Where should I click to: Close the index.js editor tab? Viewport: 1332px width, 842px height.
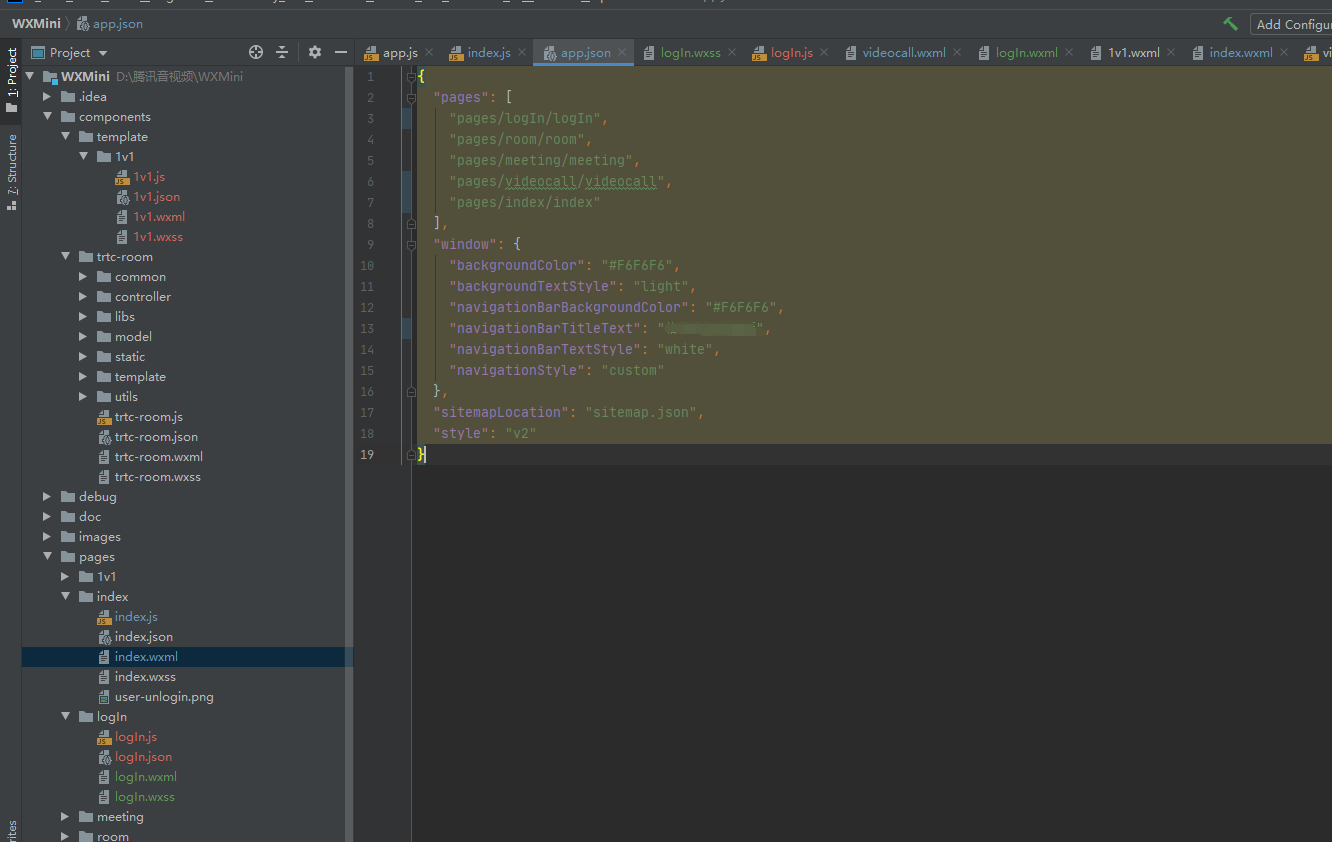tap(522, 53)
